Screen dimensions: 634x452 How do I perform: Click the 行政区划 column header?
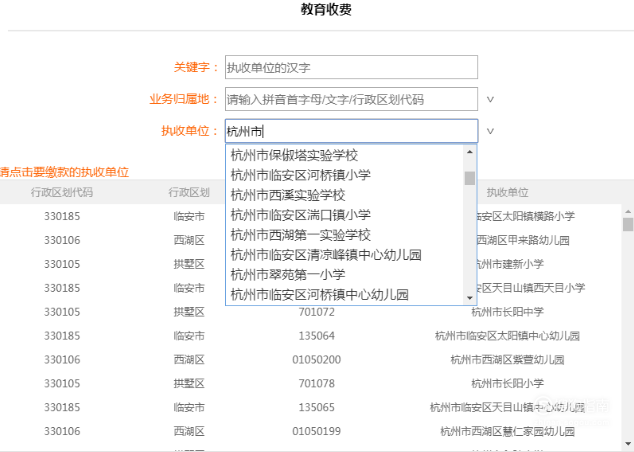coord(189,192)
